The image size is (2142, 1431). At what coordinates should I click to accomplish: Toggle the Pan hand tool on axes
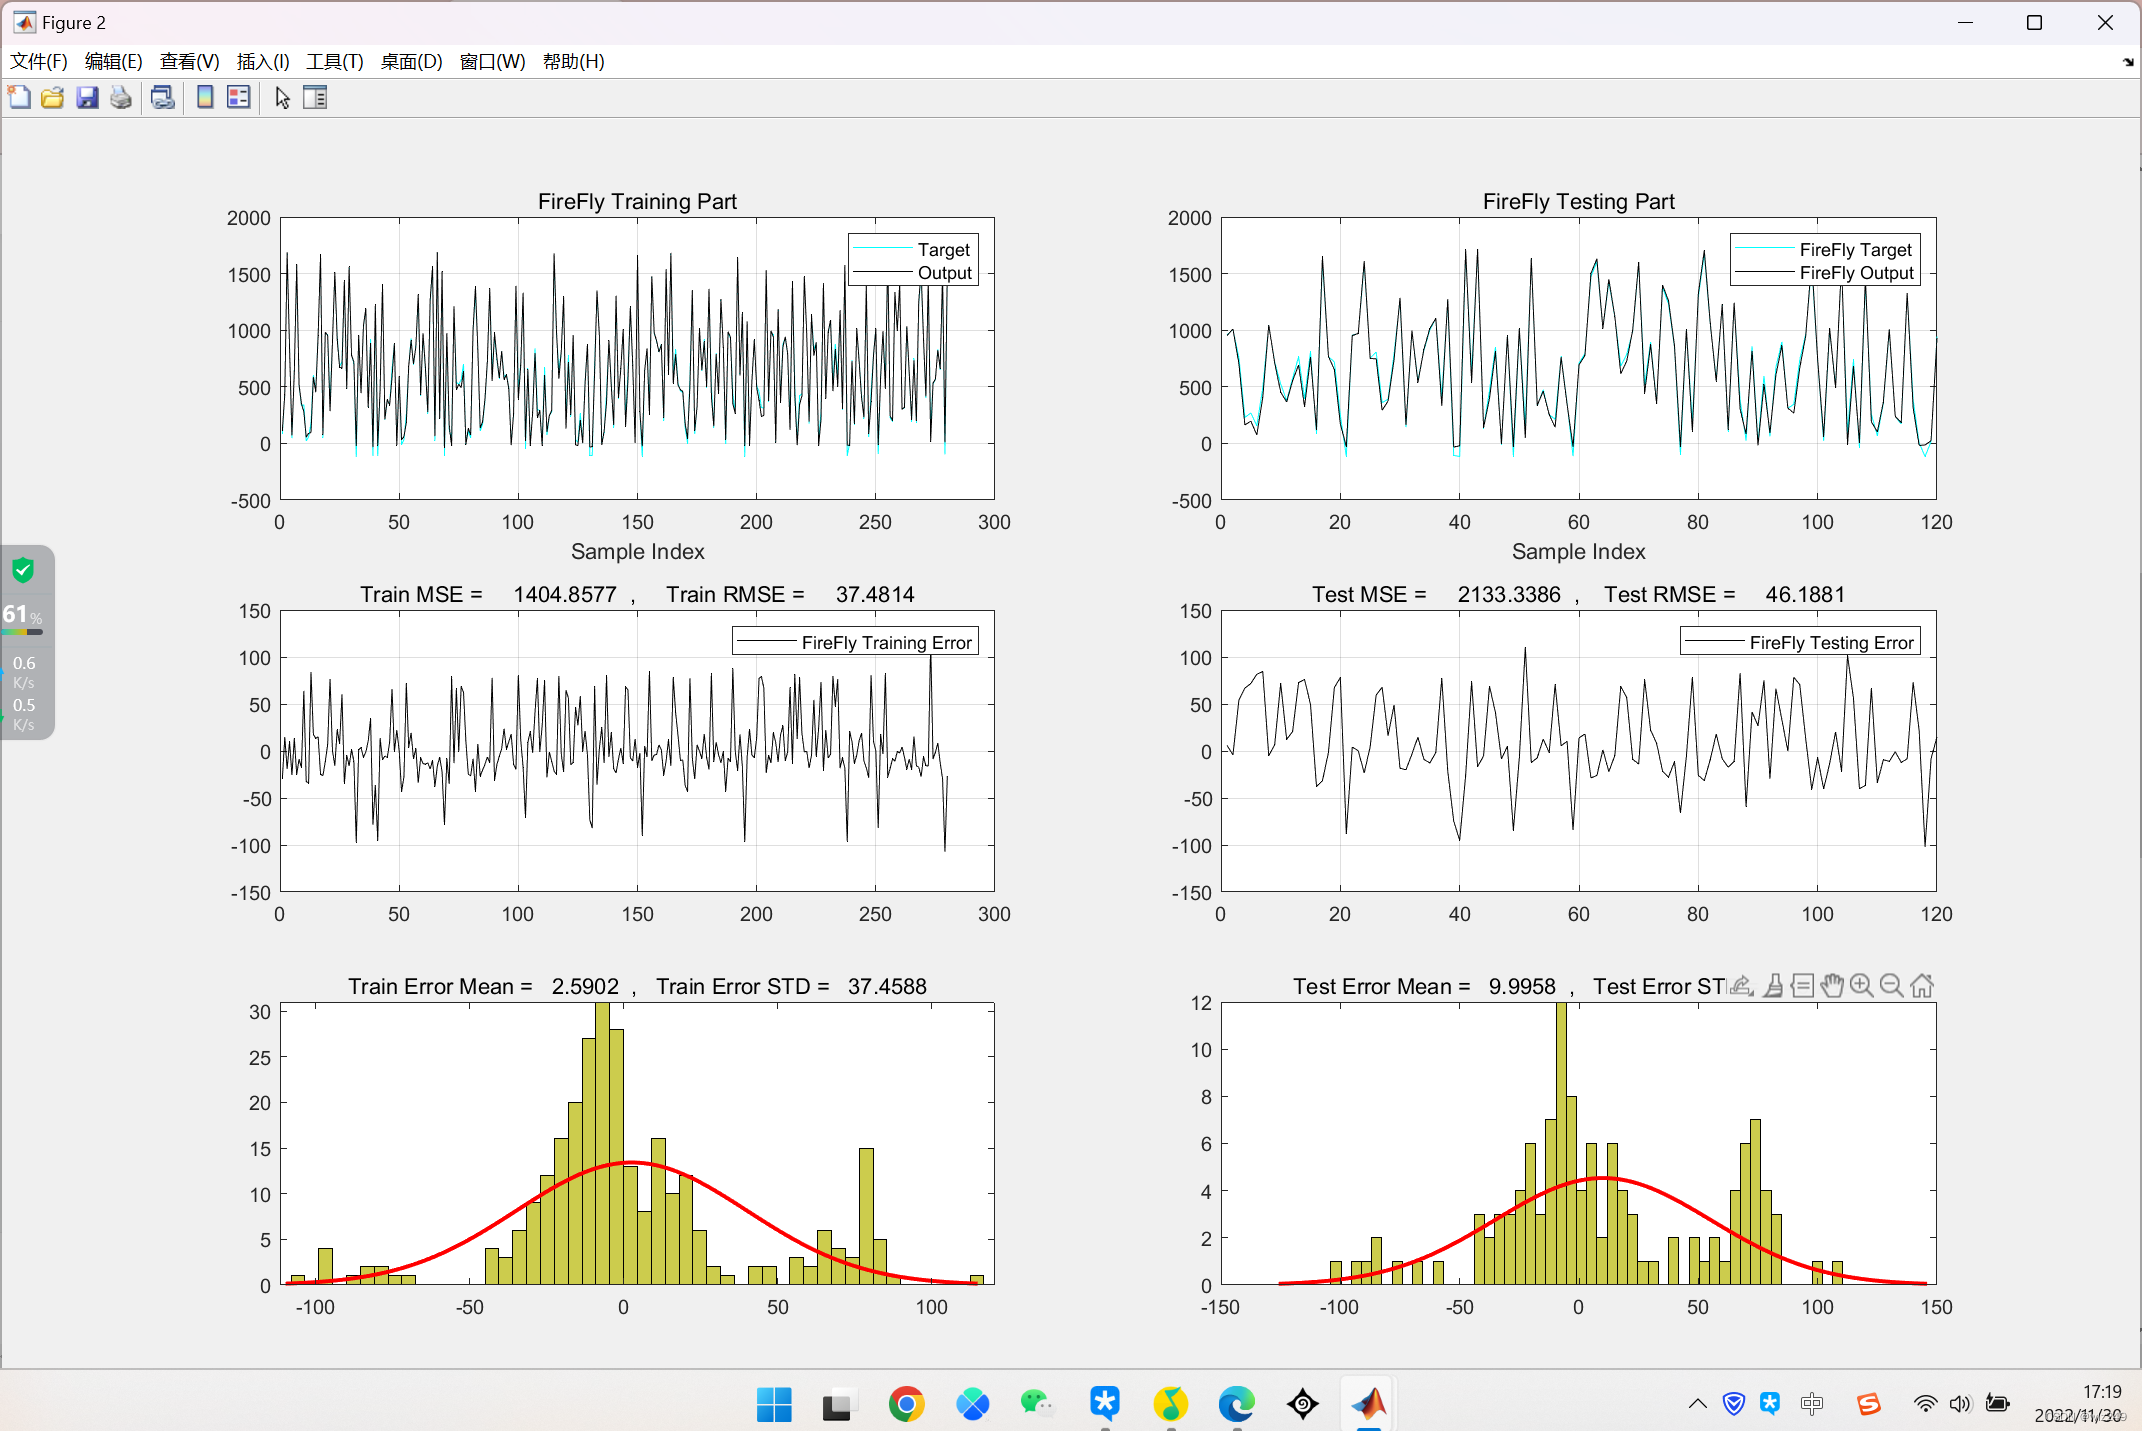[1831, 986]
